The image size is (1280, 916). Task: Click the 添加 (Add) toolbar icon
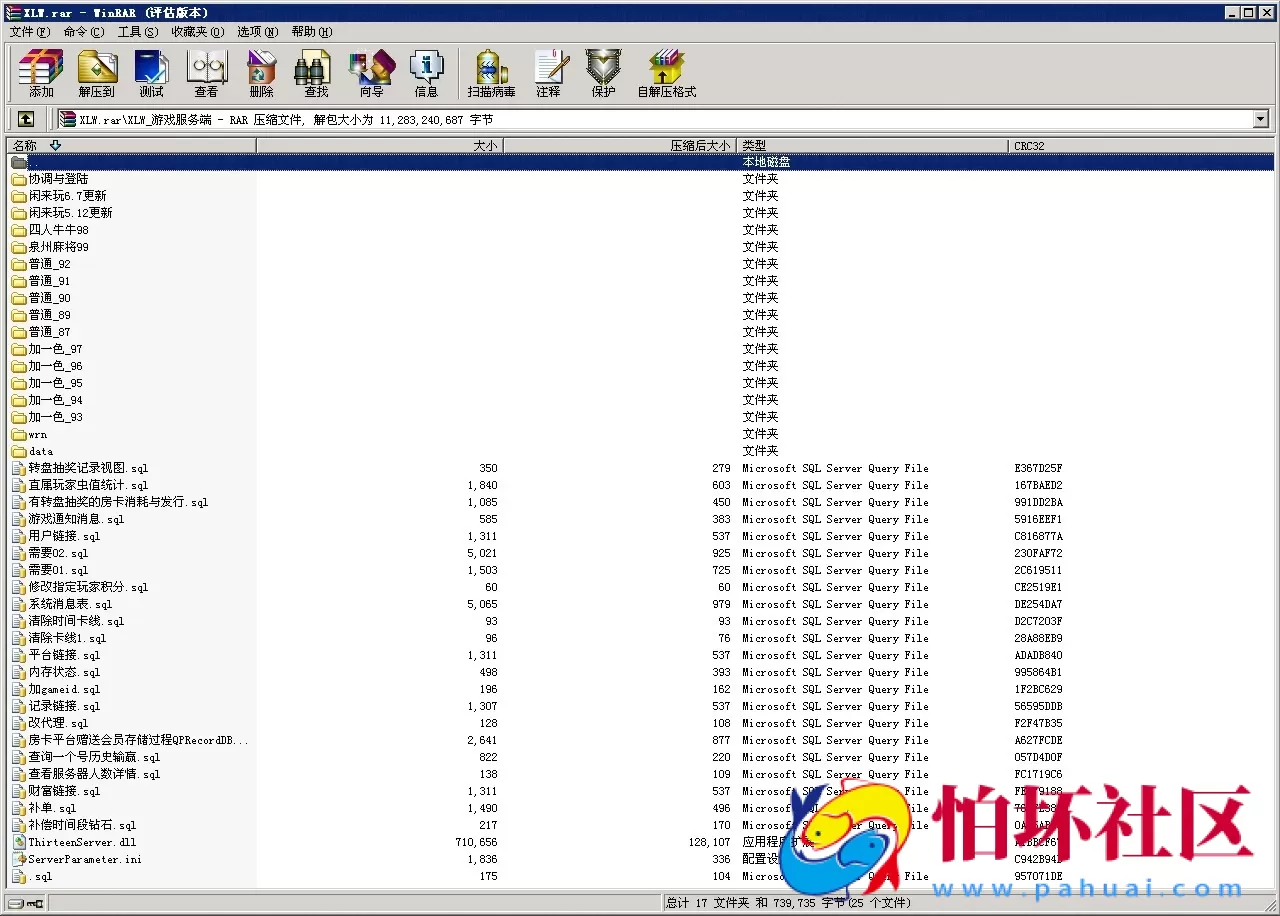41,72
